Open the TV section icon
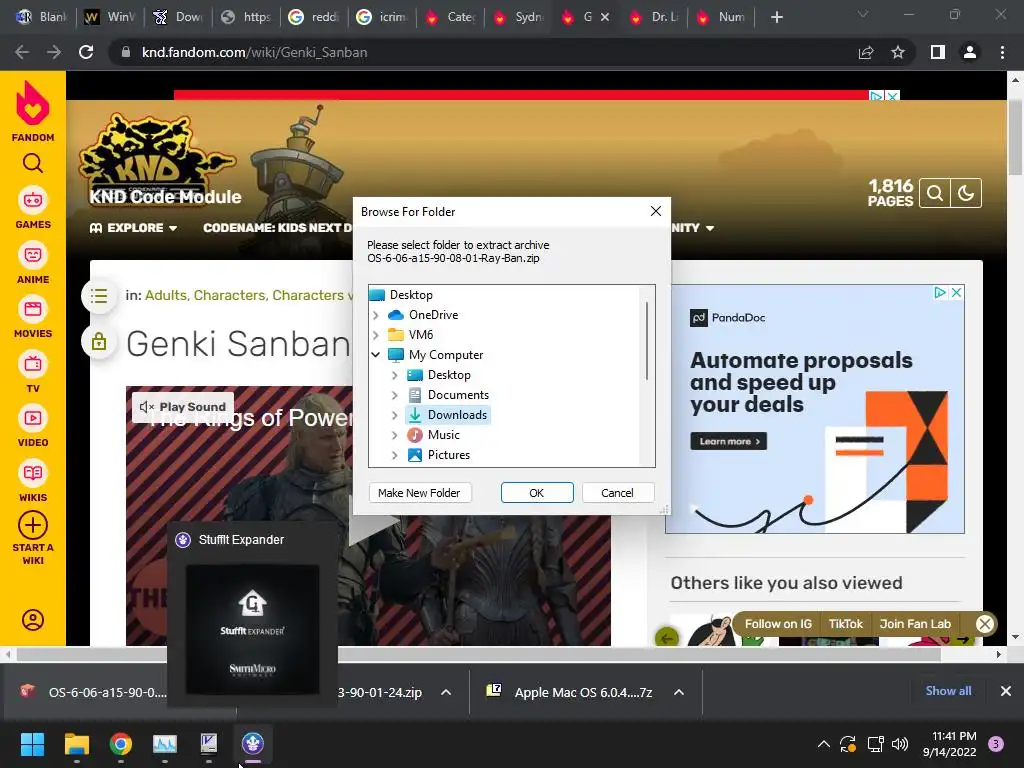The image size is (1024, 768). (33, 364)
